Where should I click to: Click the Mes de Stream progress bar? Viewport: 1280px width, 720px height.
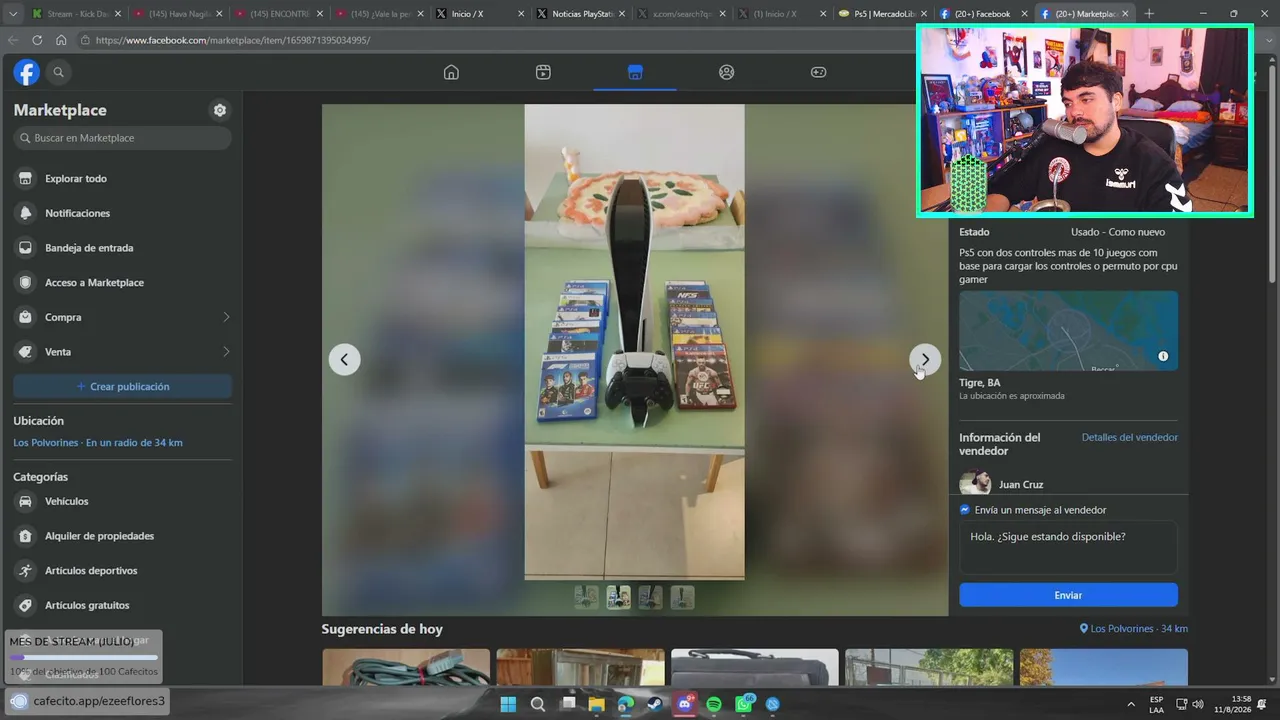[x=84, y=657]
